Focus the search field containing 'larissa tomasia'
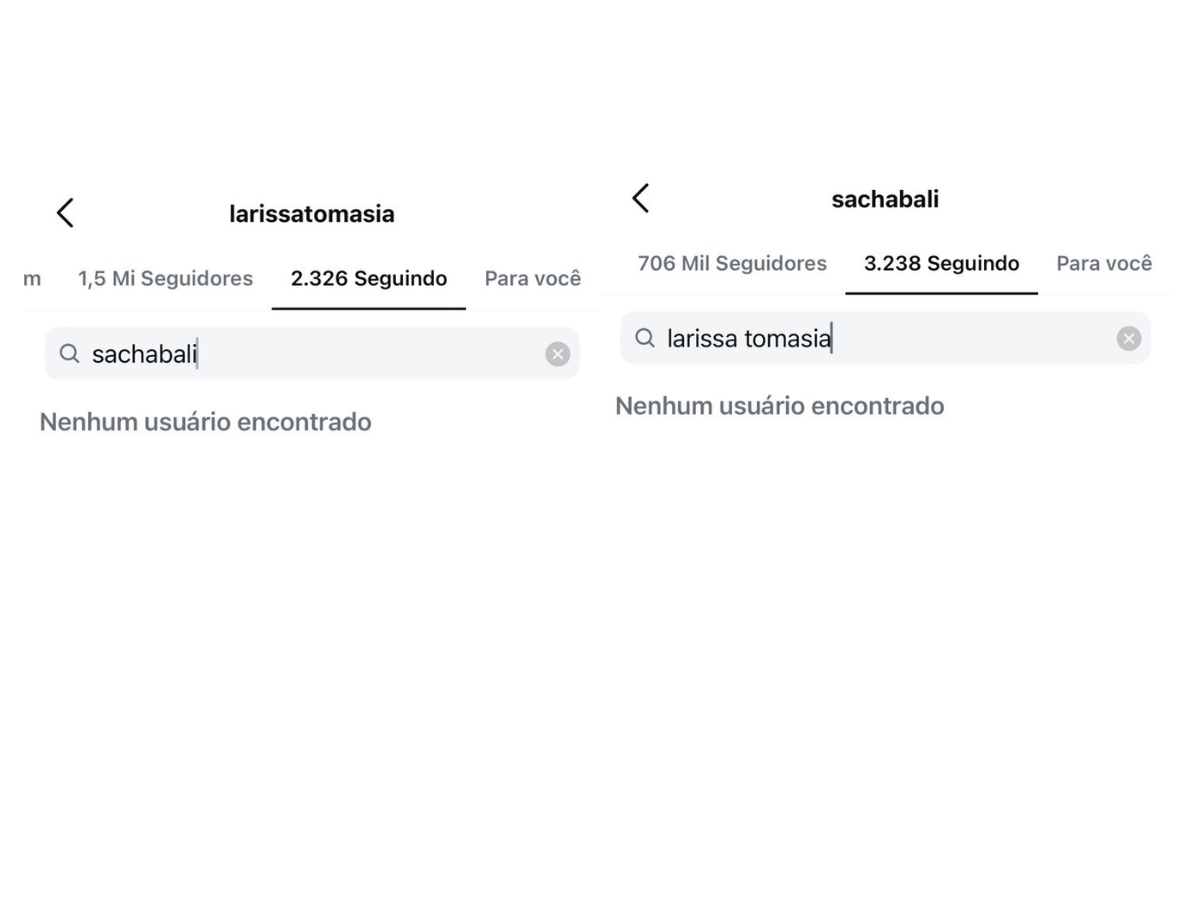 coord(885,339)
